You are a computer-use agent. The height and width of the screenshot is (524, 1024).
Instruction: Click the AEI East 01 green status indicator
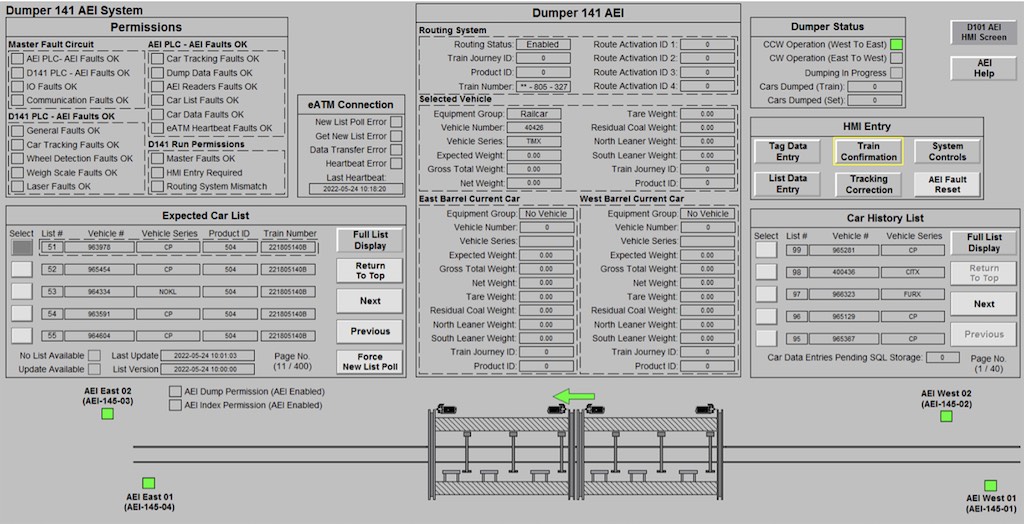pyautogui.click(x=149, y=483)
